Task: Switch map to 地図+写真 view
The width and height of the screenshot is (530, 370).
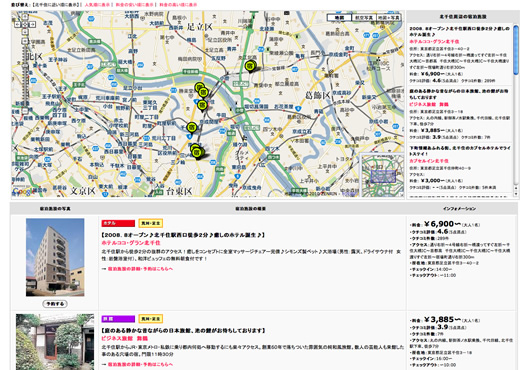Action: coord(388,18)
